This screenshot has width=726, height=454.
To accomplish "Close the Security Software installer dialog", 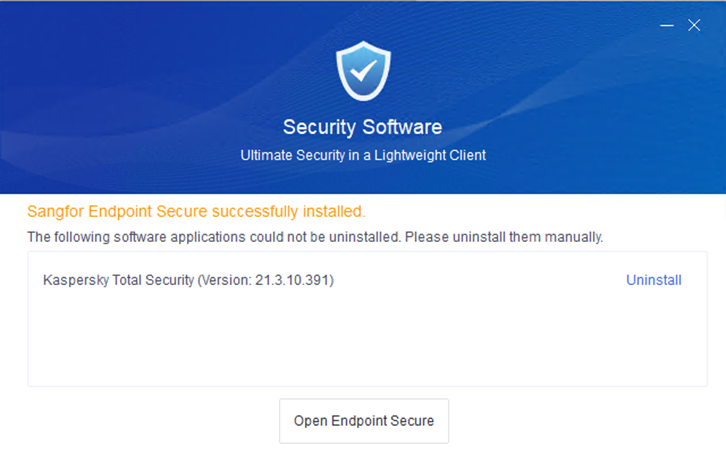I will pyautogui.click(x=694, y=26).
